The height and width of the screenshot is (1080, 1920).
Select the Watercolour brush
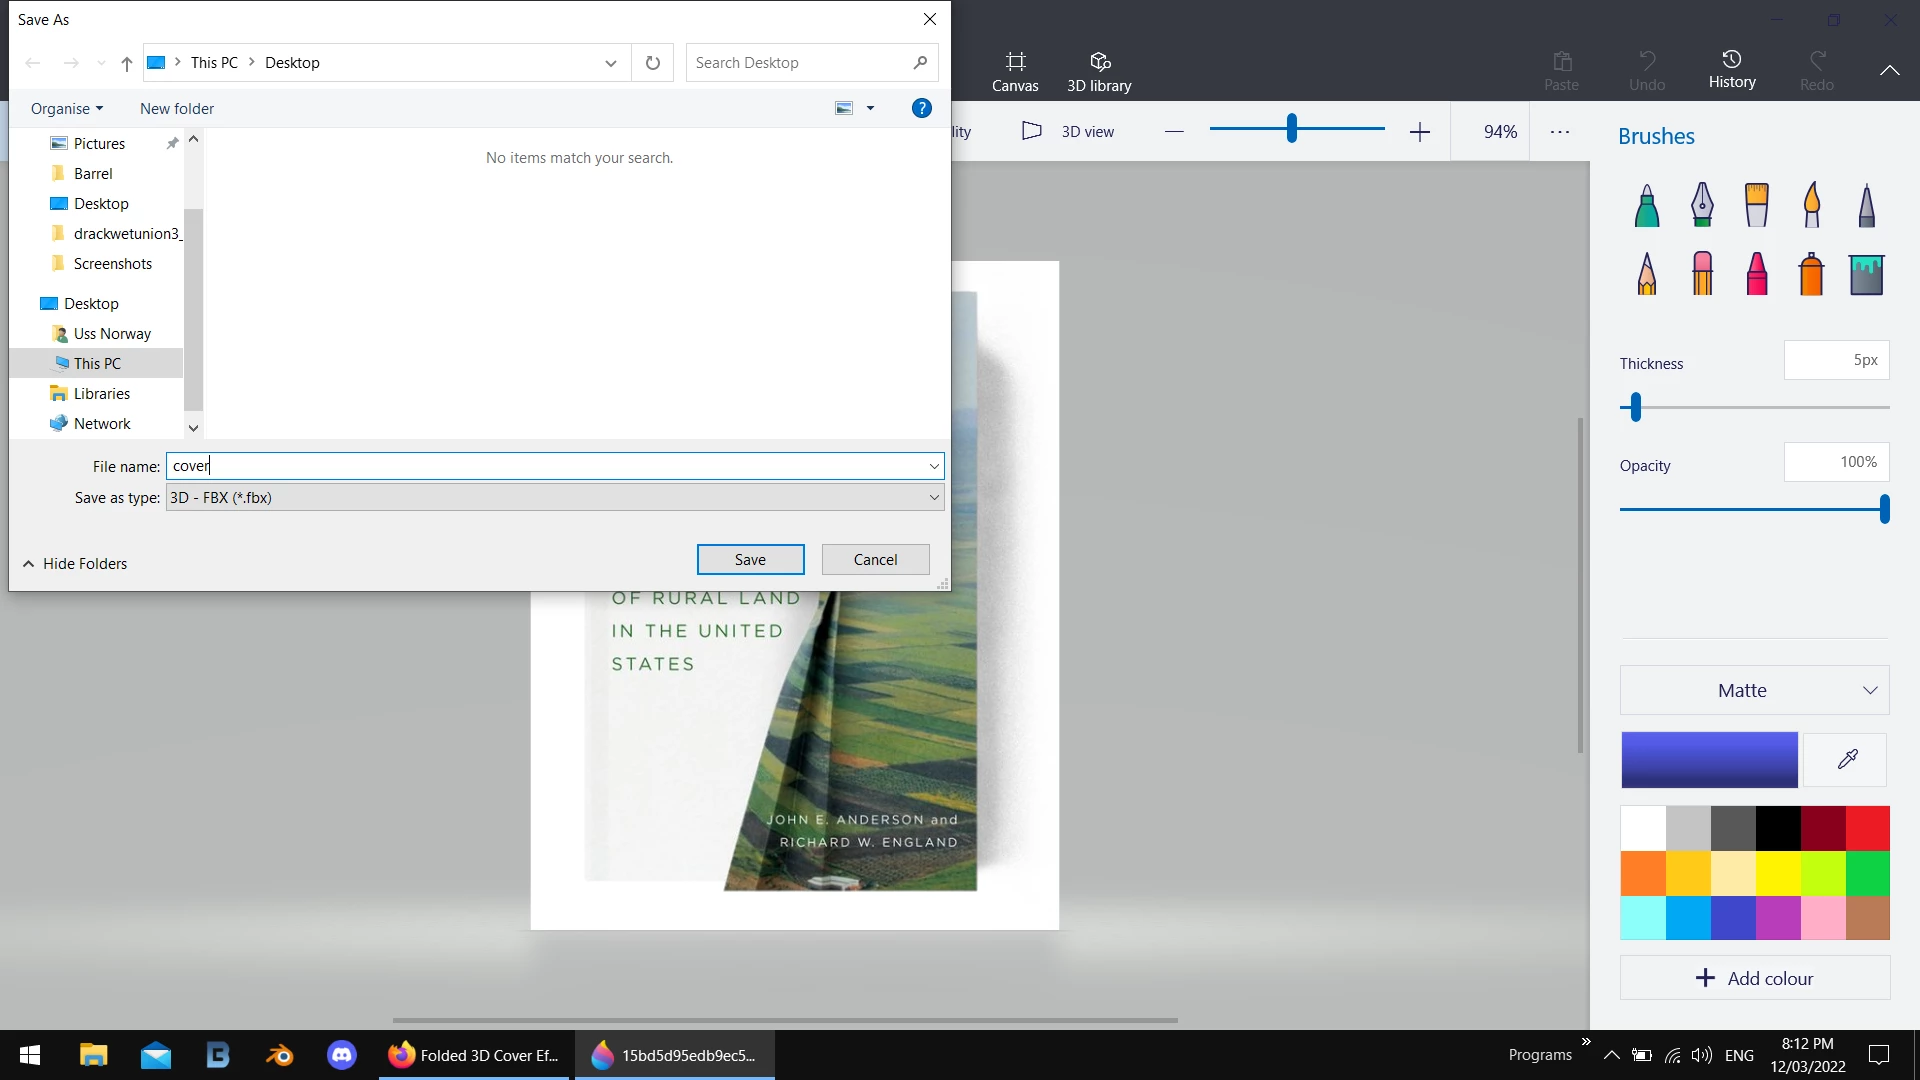1811,205
